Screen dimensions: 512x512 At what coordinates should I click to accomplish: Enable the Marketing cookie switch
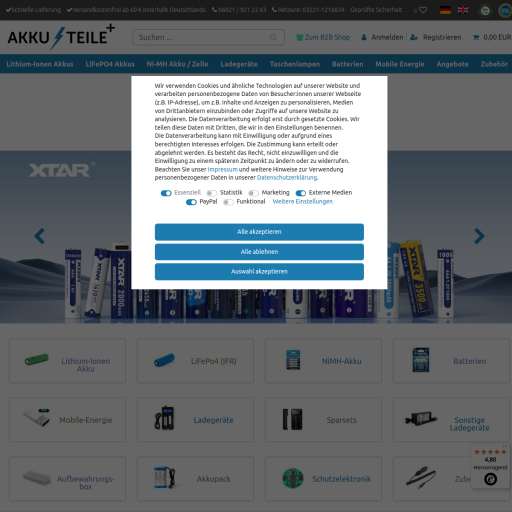click(253, 193)
